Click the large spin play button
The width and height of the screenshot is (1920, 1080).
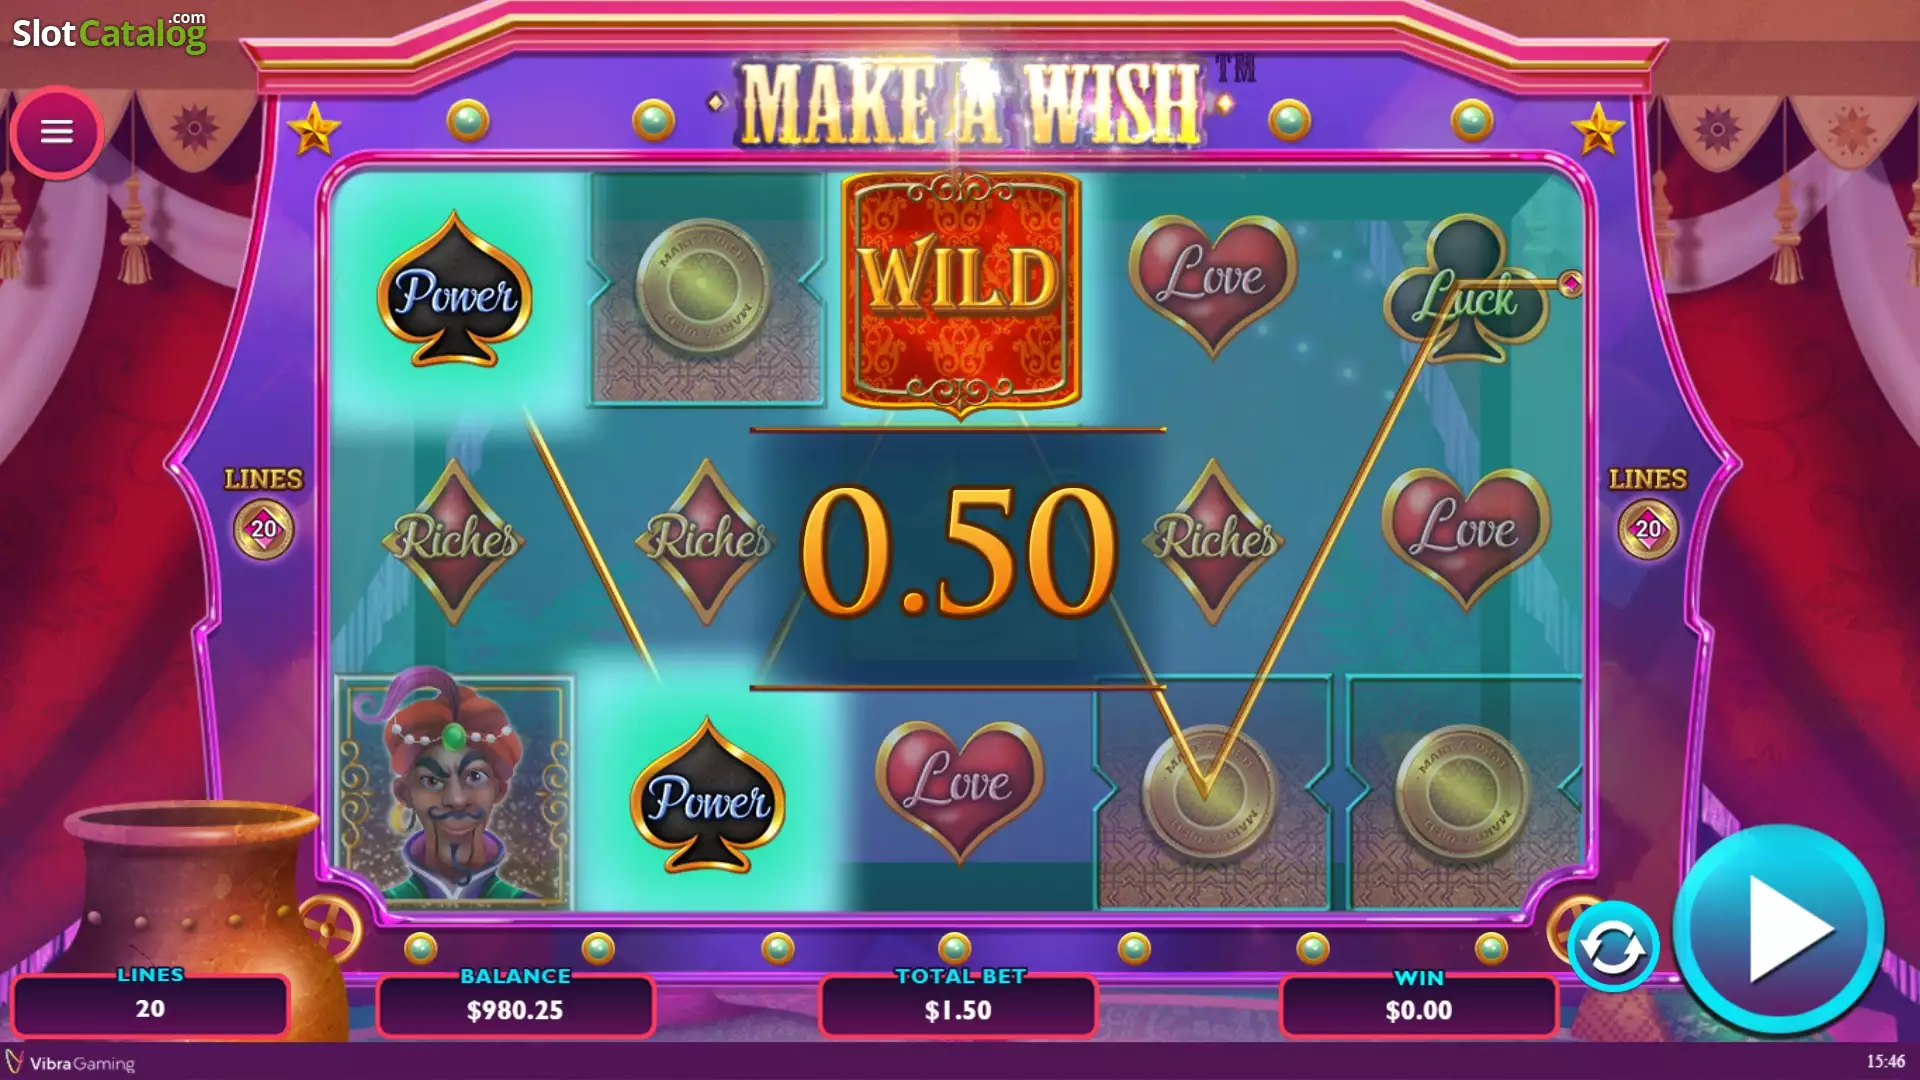pyautogui.click(x=1779, y=929)
